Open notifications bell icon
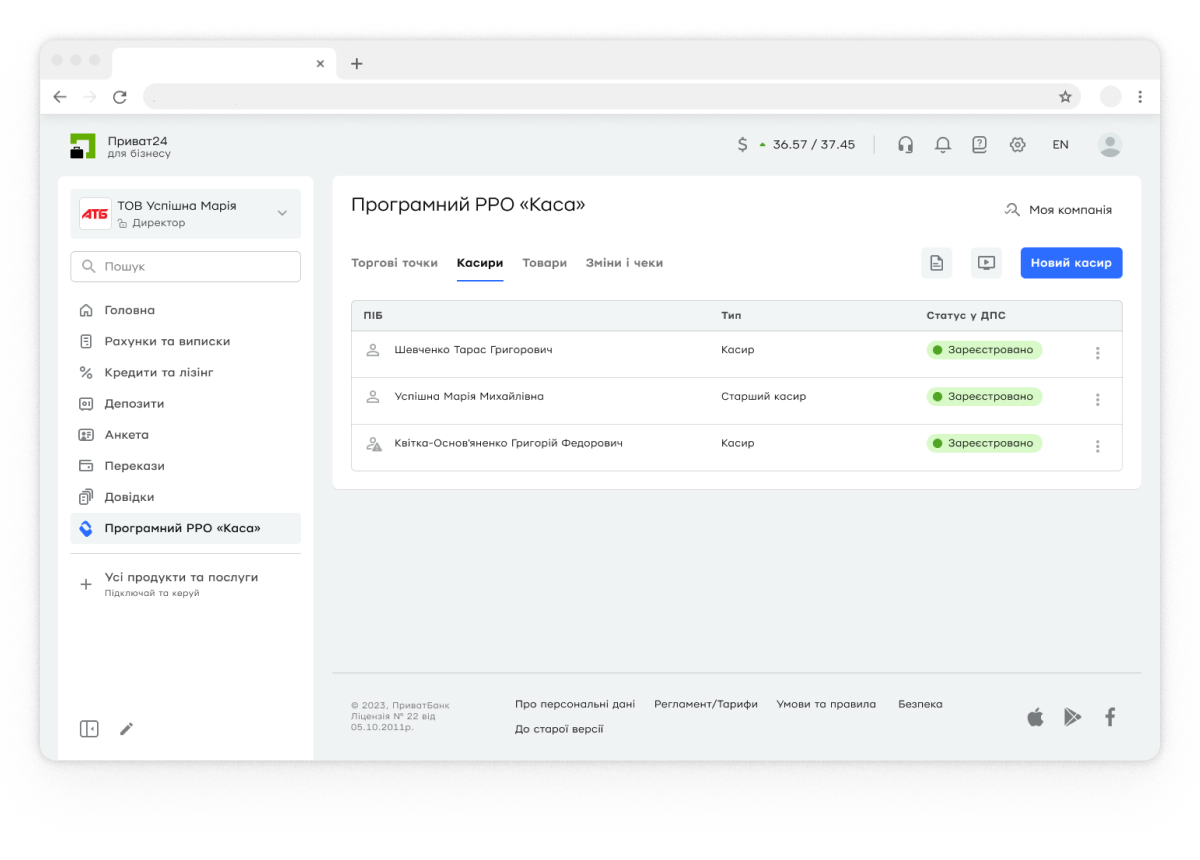 (x=942, y=145)
